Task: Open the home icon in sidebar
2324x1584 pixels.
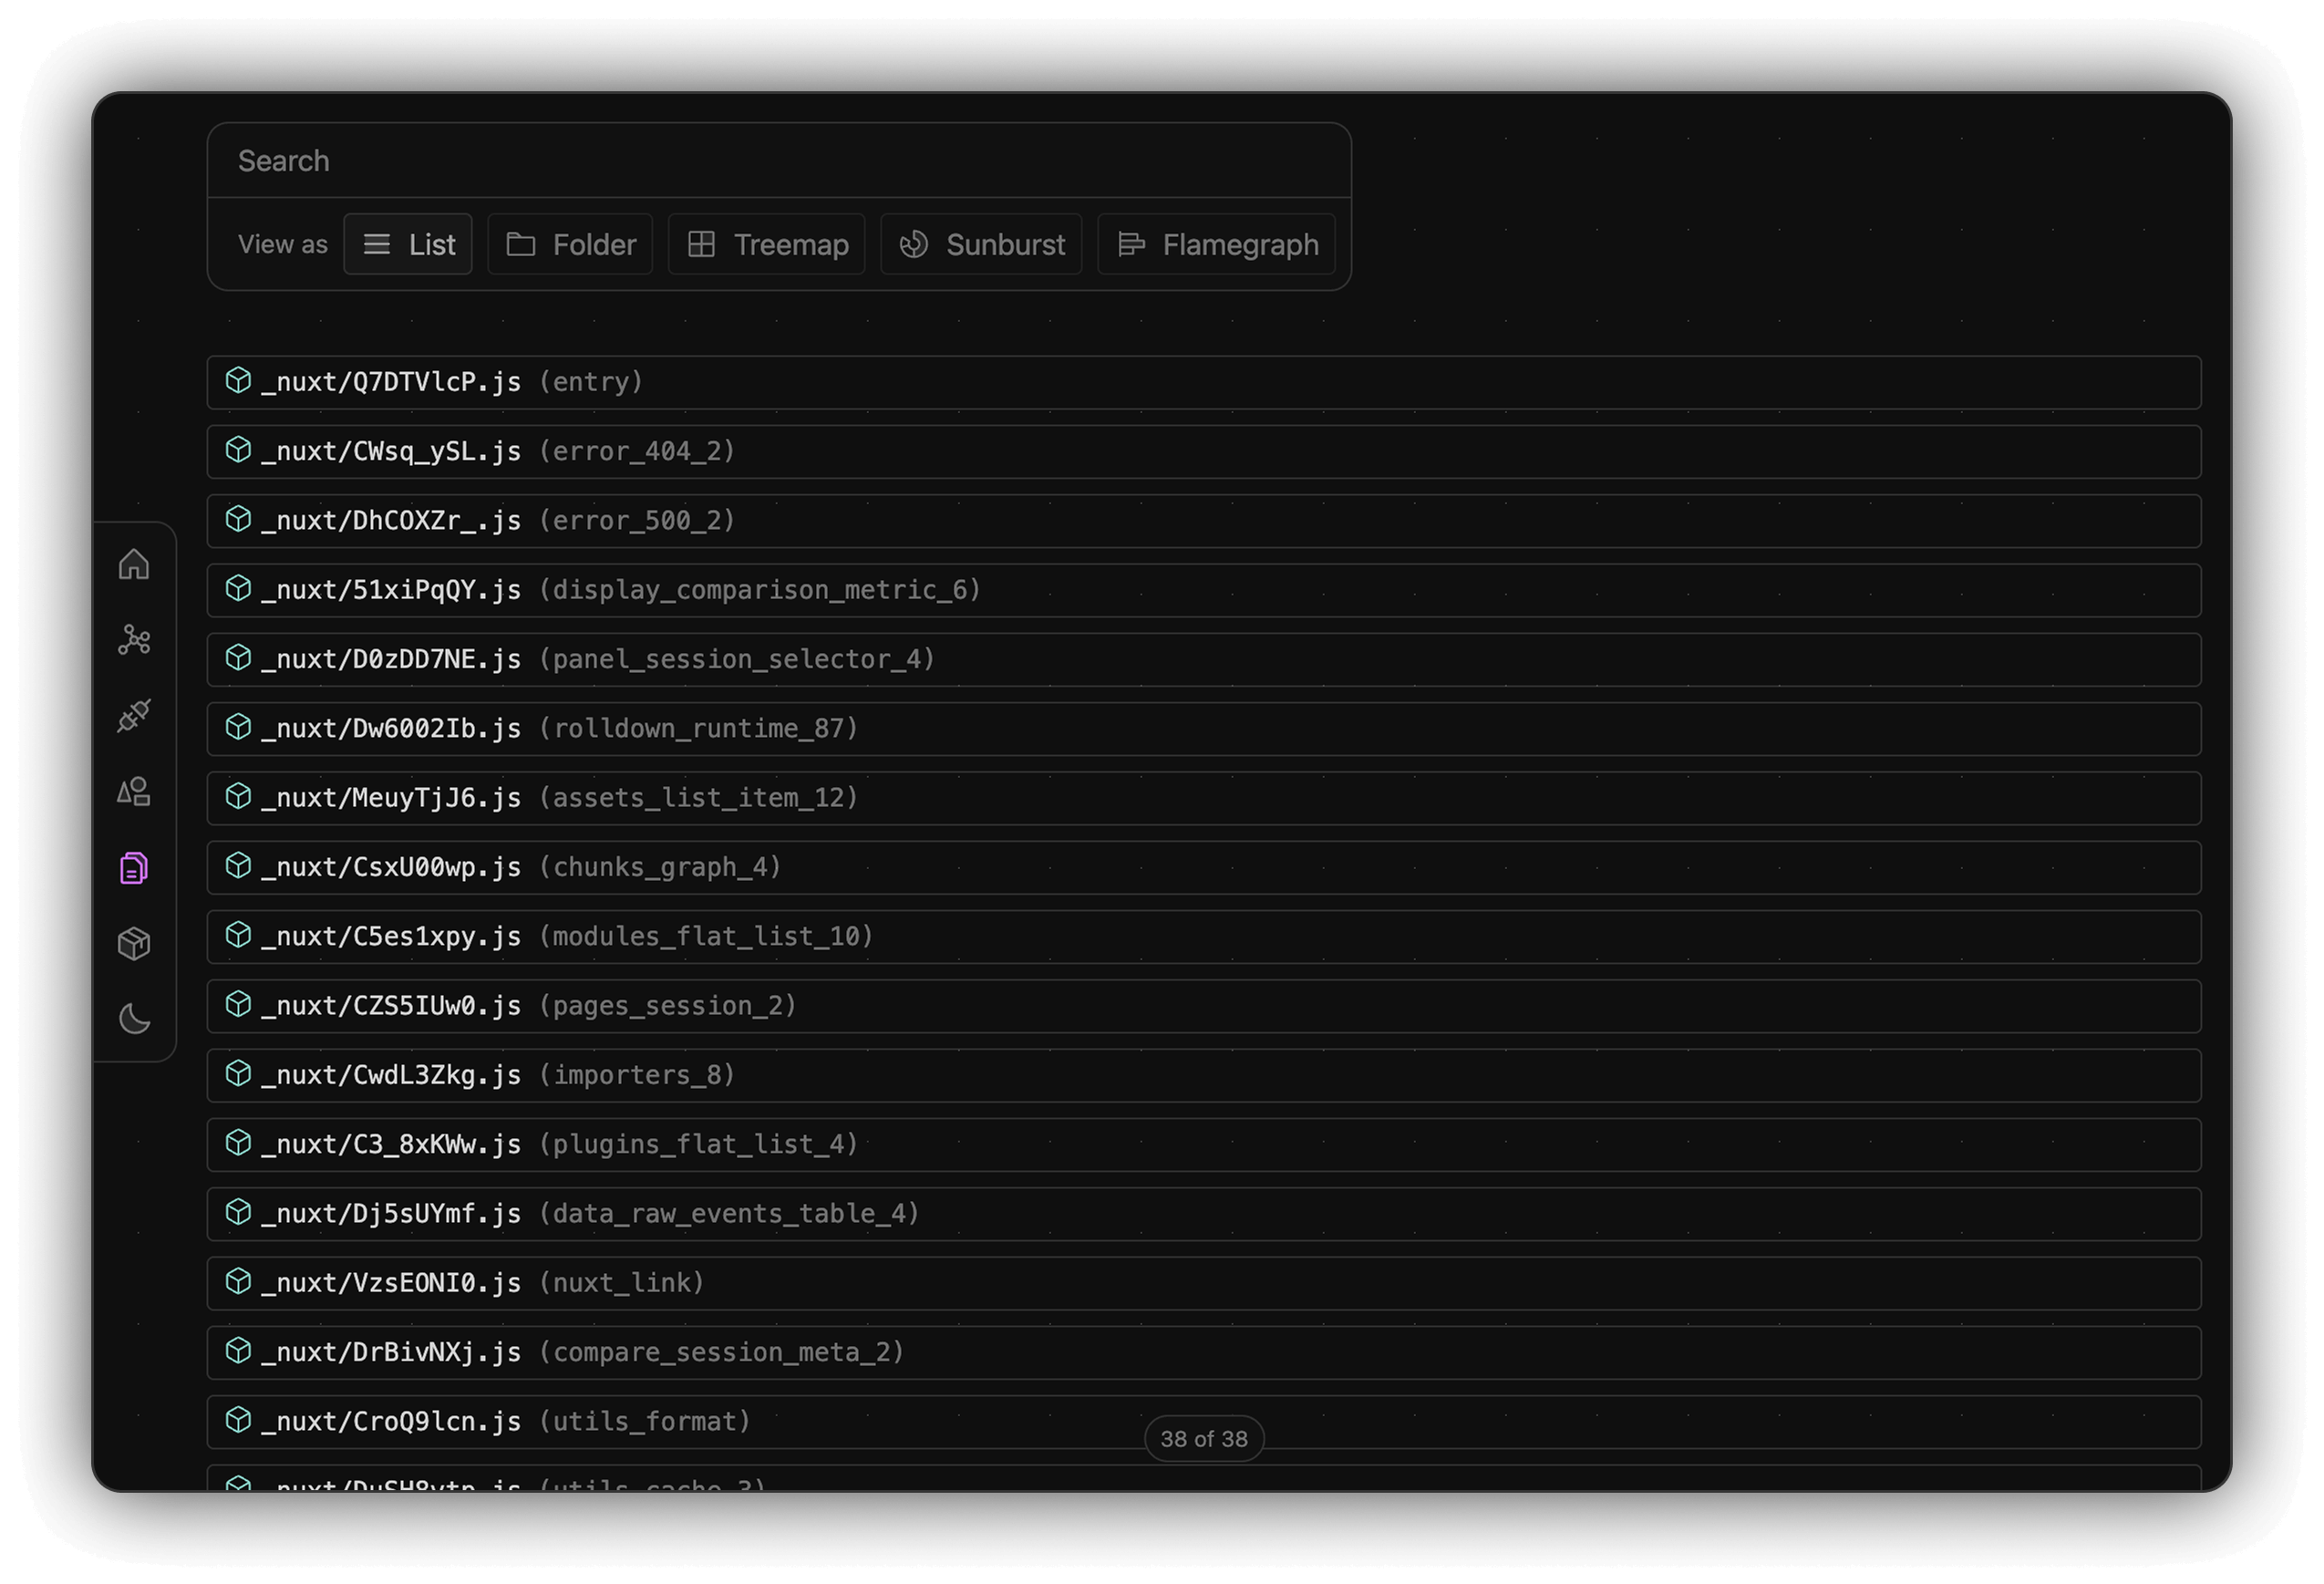Action: (x=134, y=565)
